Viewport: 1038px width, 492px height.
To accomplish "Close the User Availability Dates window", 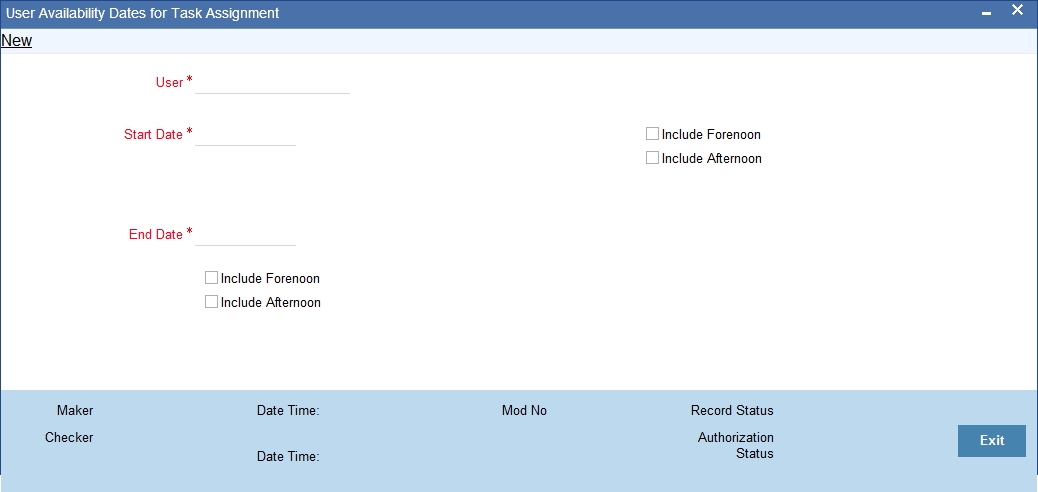I will [1017, 11].
